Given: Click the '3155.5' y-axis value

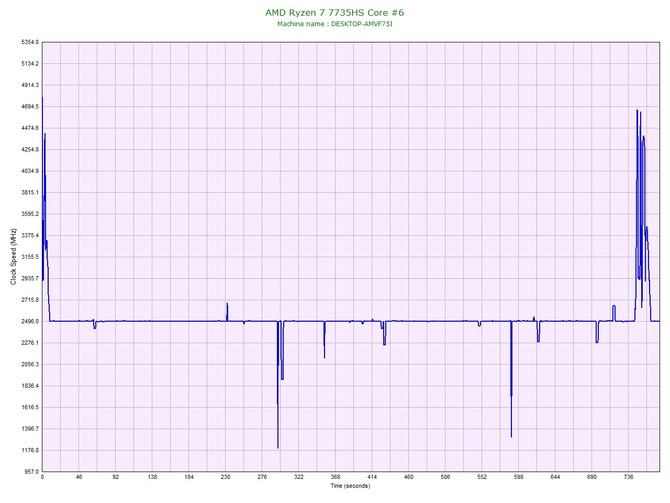Looking at the screenshot, I should 30,257.
